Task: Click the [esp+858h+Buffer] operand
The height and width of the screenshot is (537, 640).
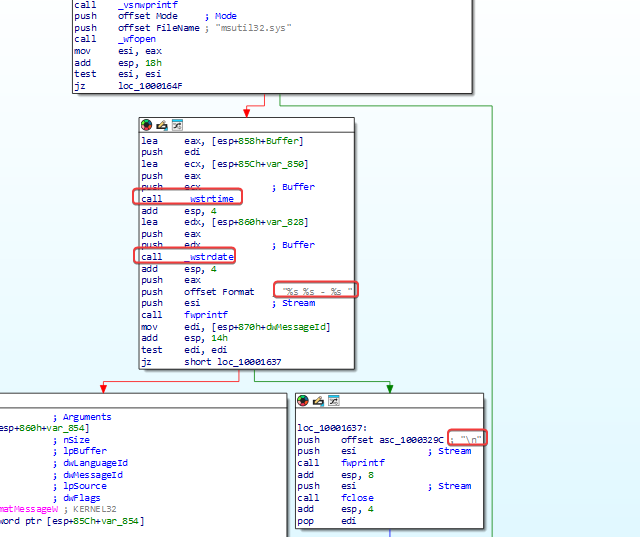Action: point(257,141)
